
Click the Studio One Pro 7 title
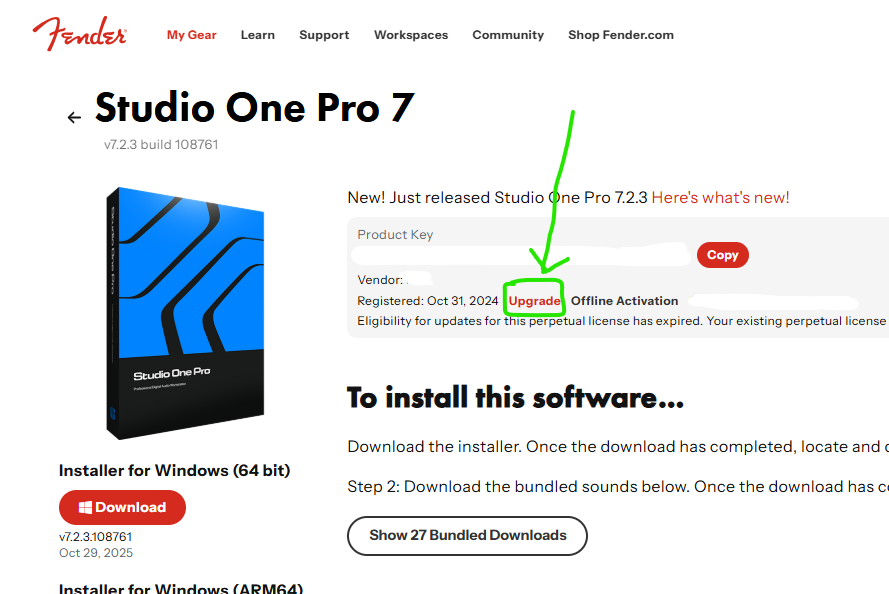click(255, 108)
